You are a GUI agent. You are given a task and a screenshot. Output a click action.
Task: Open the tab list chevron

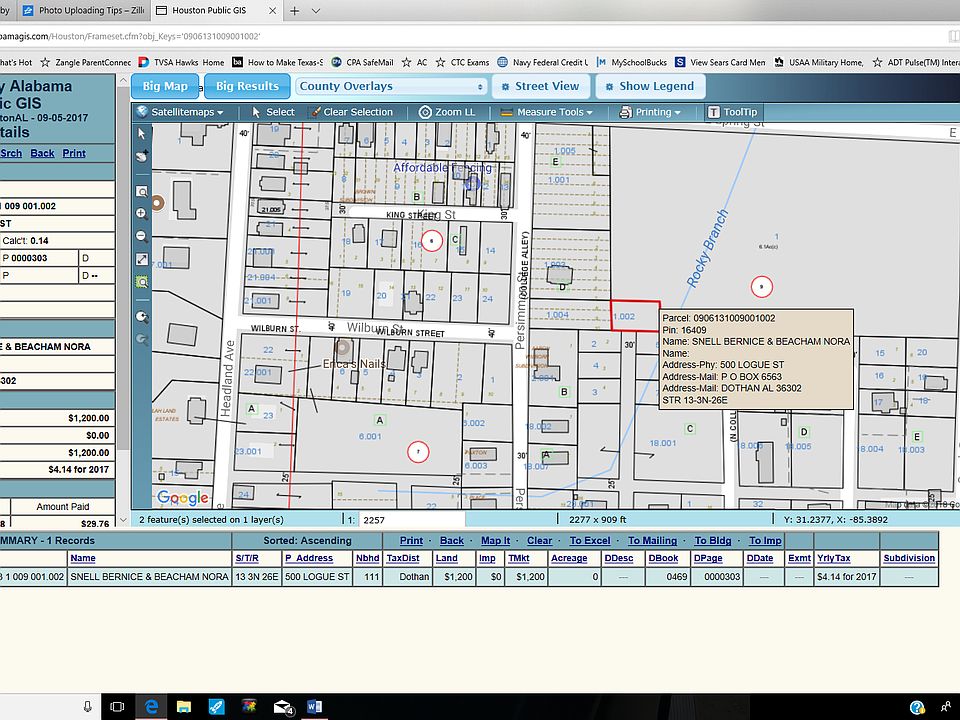(316, 10)
